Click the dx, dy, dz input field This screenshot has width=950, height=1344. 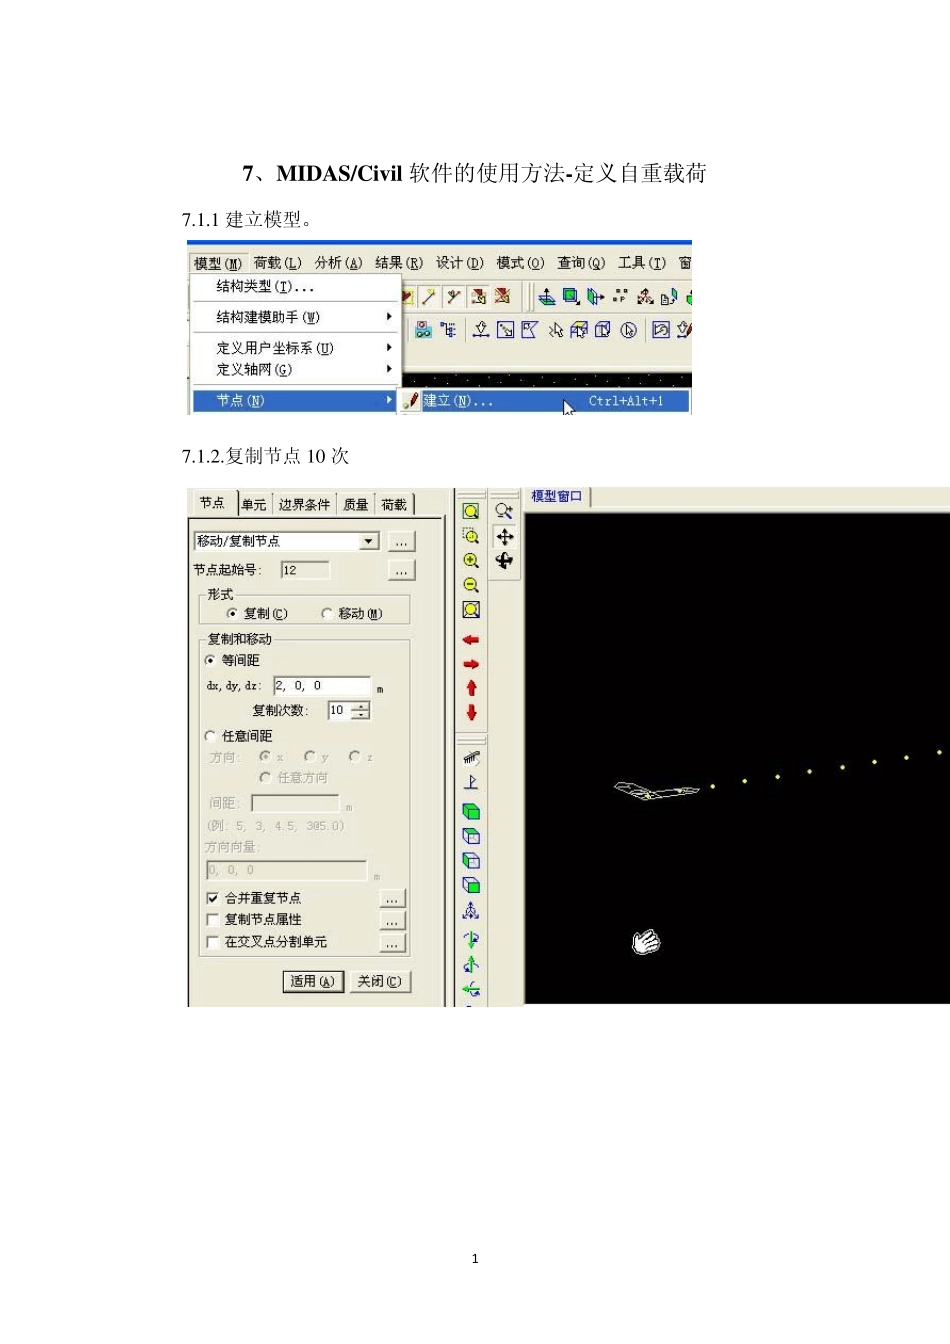tap(321, 686)
